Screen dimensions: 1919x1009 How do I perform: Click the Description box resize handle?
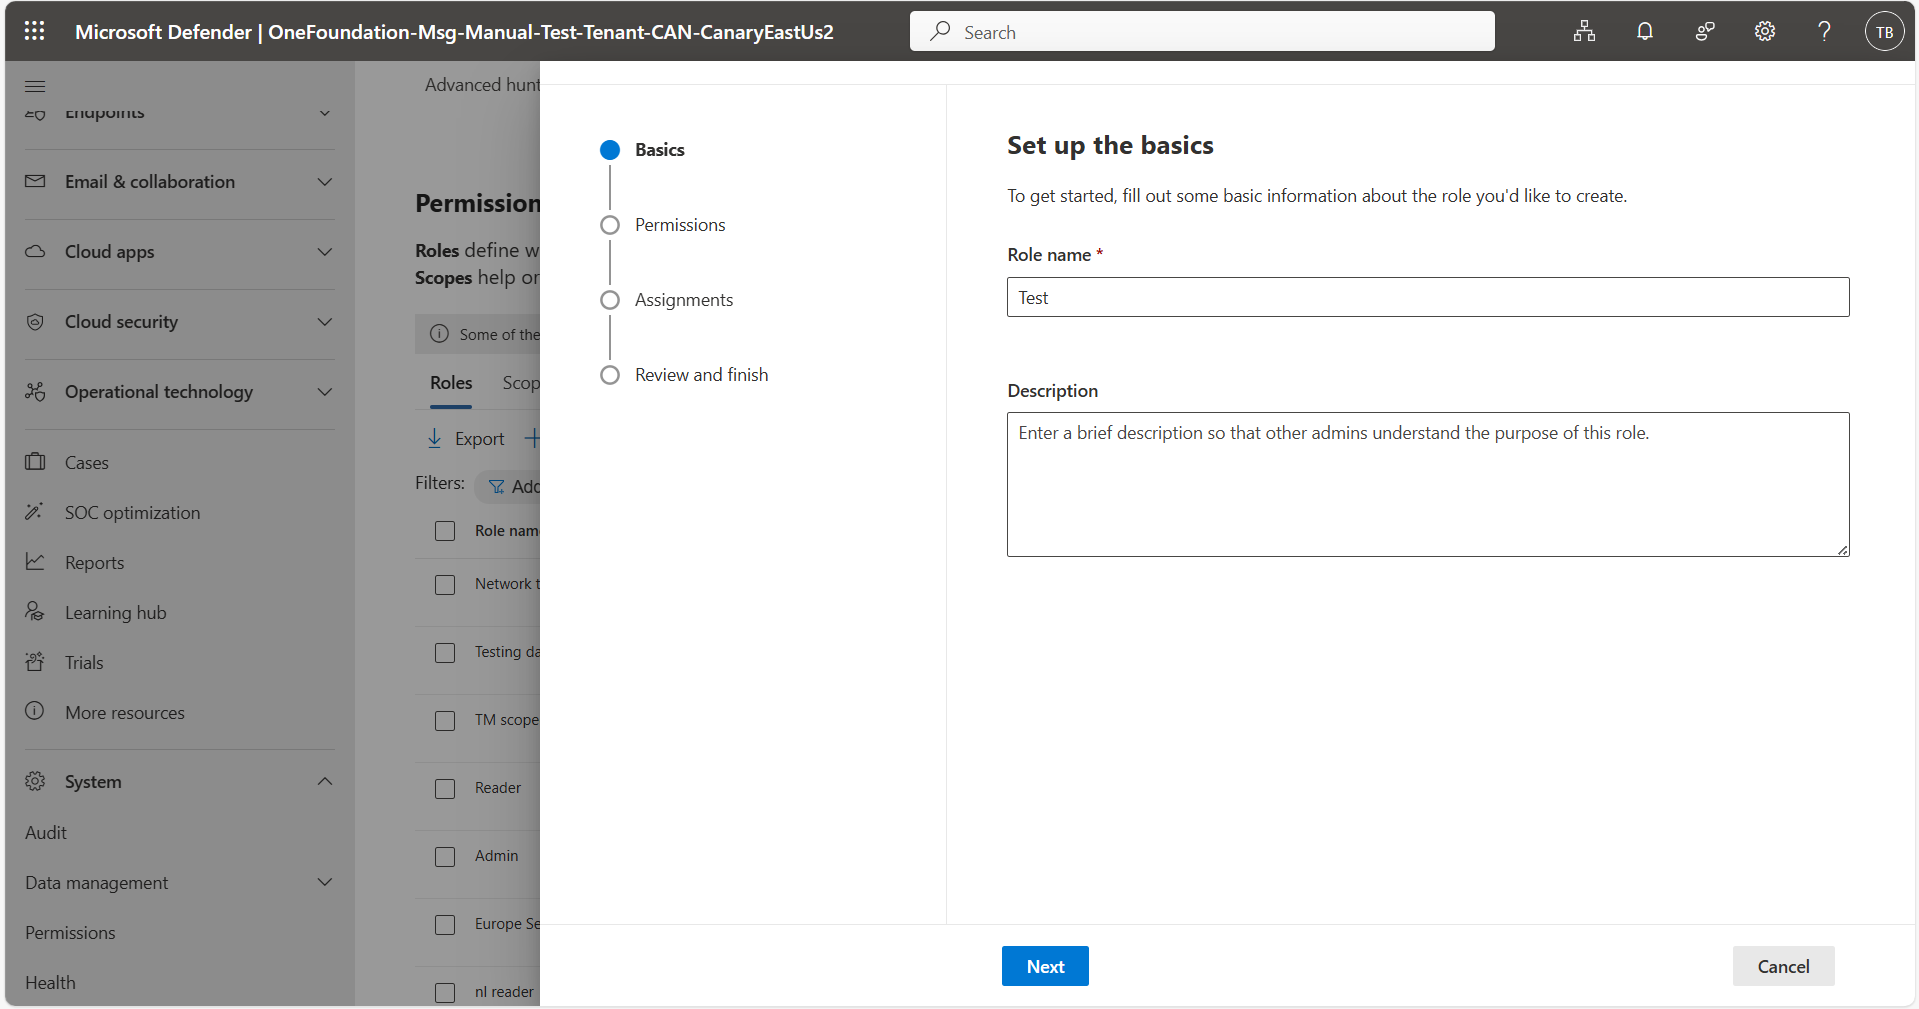pyautogui.click(x=1842, y=549)
